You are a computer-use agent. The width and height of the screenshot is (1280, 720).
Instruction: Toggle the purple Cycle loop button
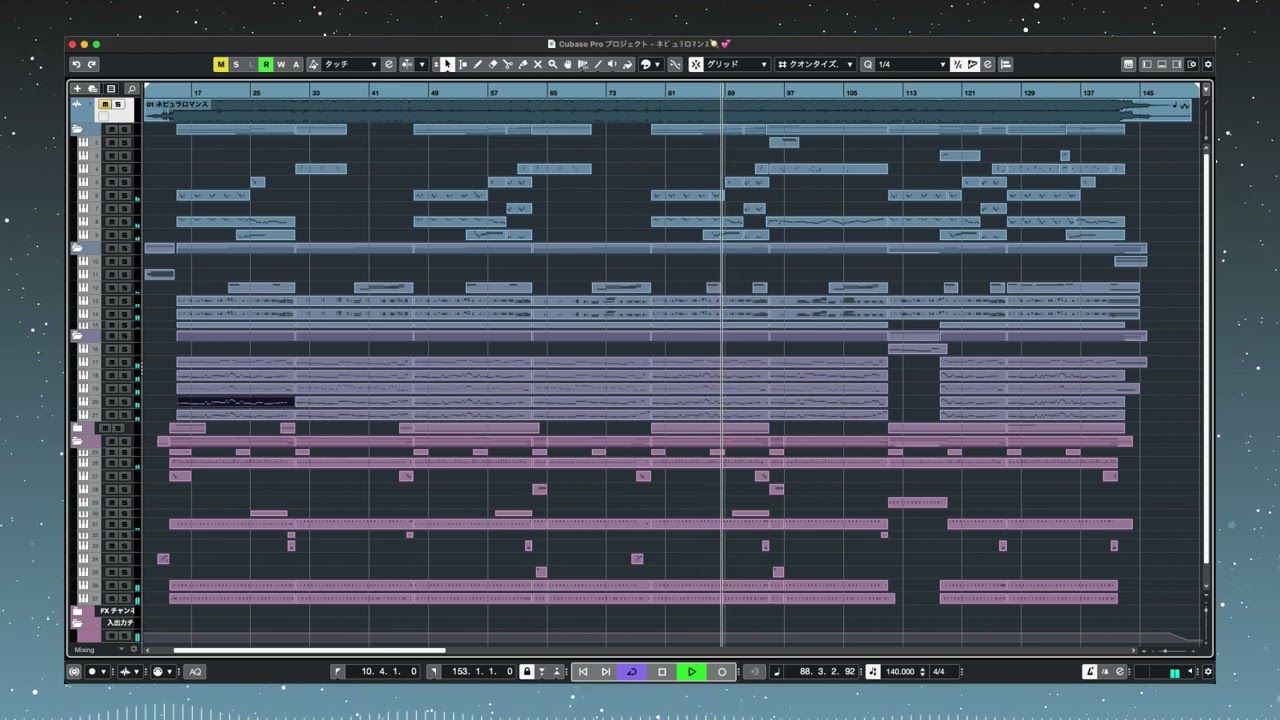632,672
